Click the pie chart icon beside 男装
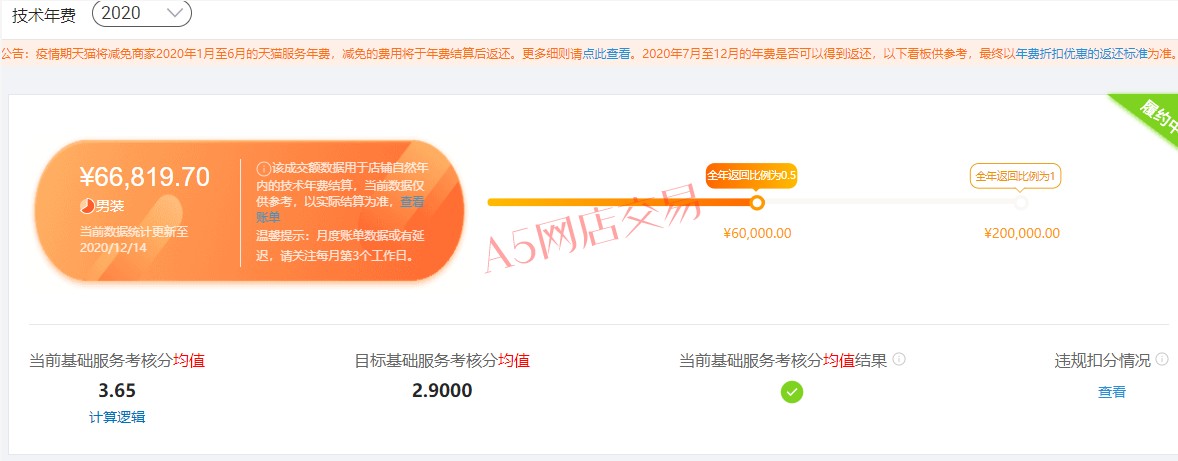Screen dimensions: 1178x461 click(x=87, y=206)
